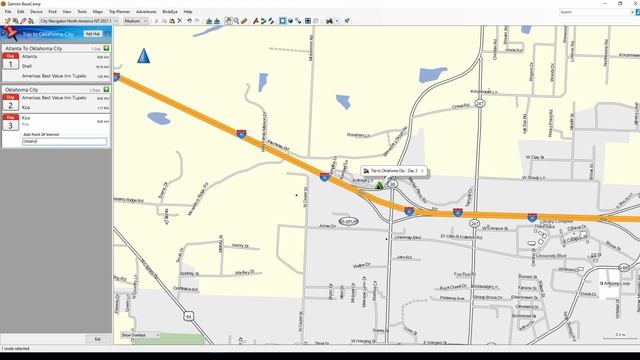Select the Day 2 calendar icon
The width and height of the screenshot is (640, 360).
(11, 102)
